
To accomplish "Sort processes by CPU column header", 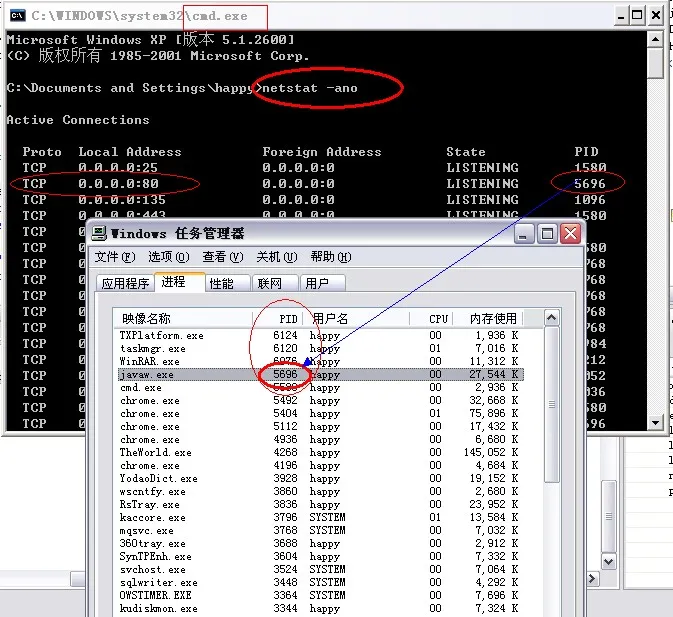I will coord(430,318).
